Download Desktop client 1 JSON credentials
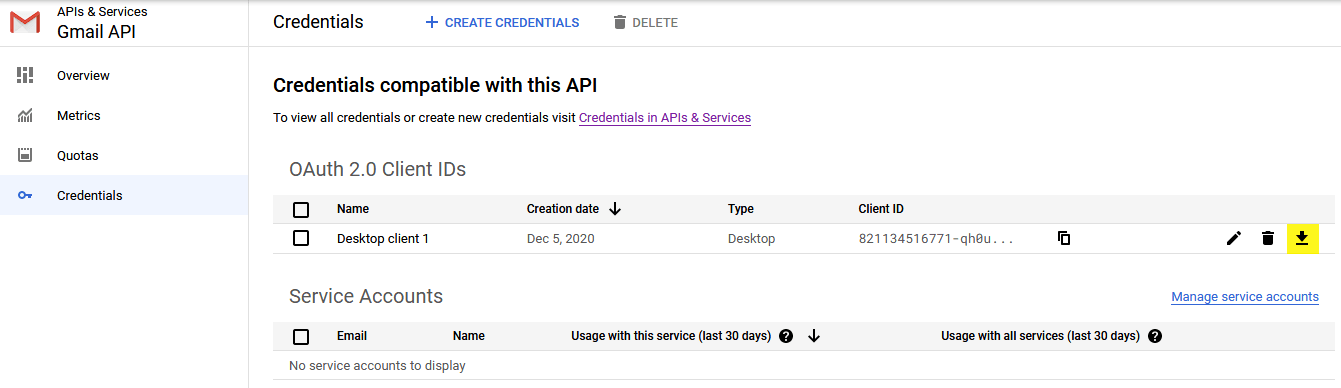1341x388 pixels. [1303, 238]
